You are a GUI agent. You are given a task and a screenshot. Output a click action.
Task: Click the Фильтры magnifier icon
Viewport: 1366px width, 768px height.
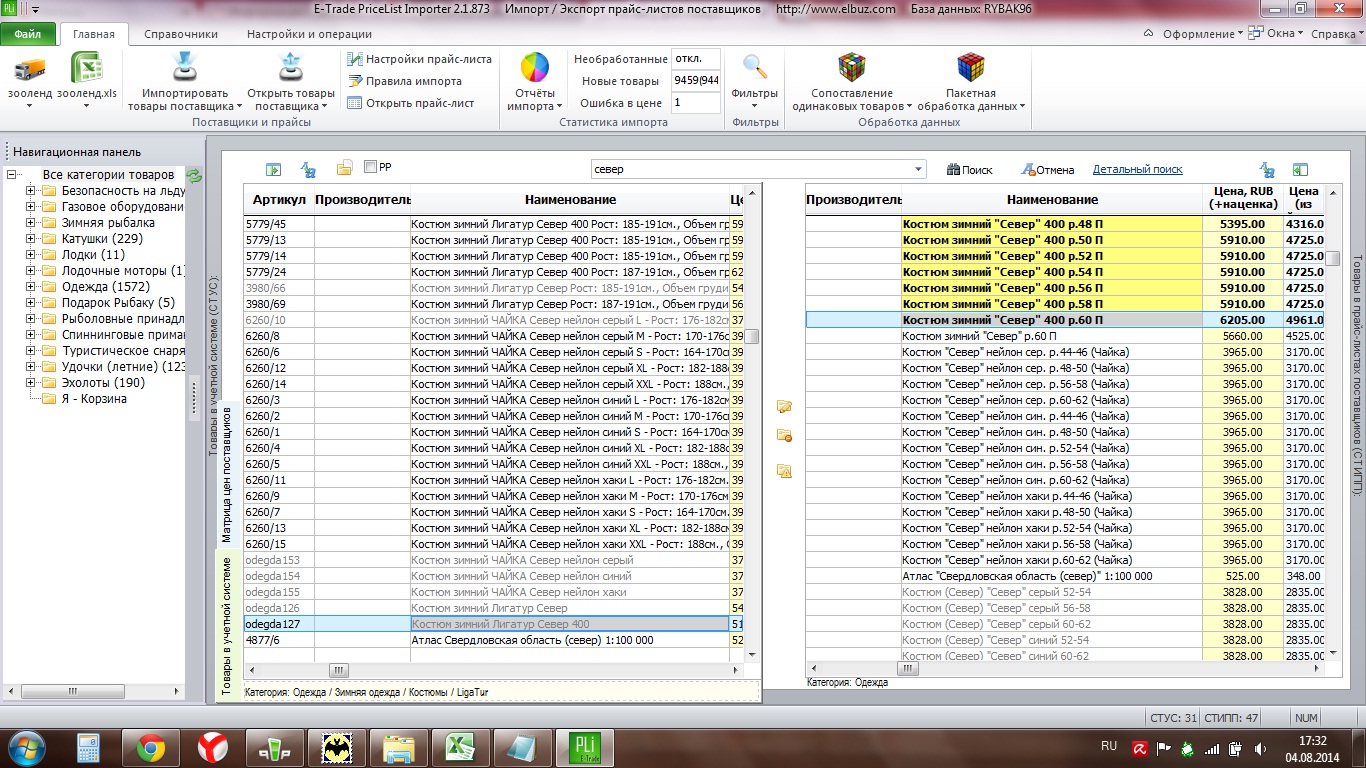755,68
